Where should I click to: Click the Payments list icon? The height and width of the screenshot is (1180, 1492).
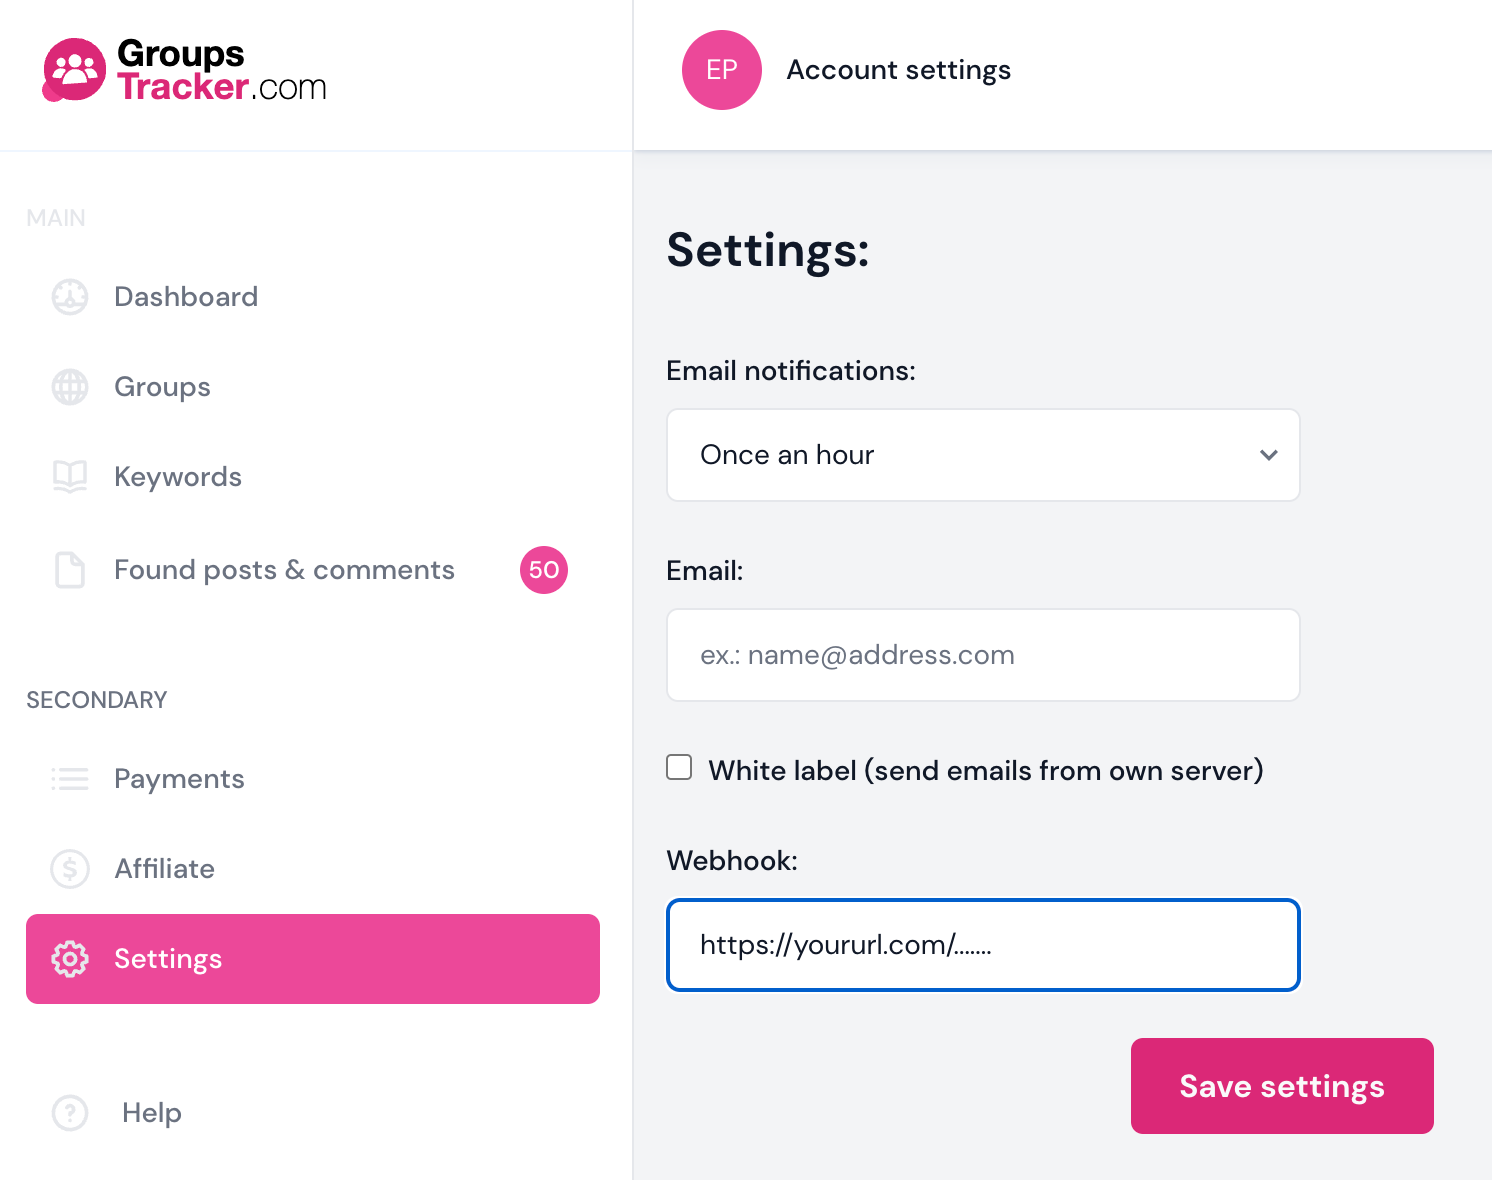pyautogui.click(x=70, y=779)
